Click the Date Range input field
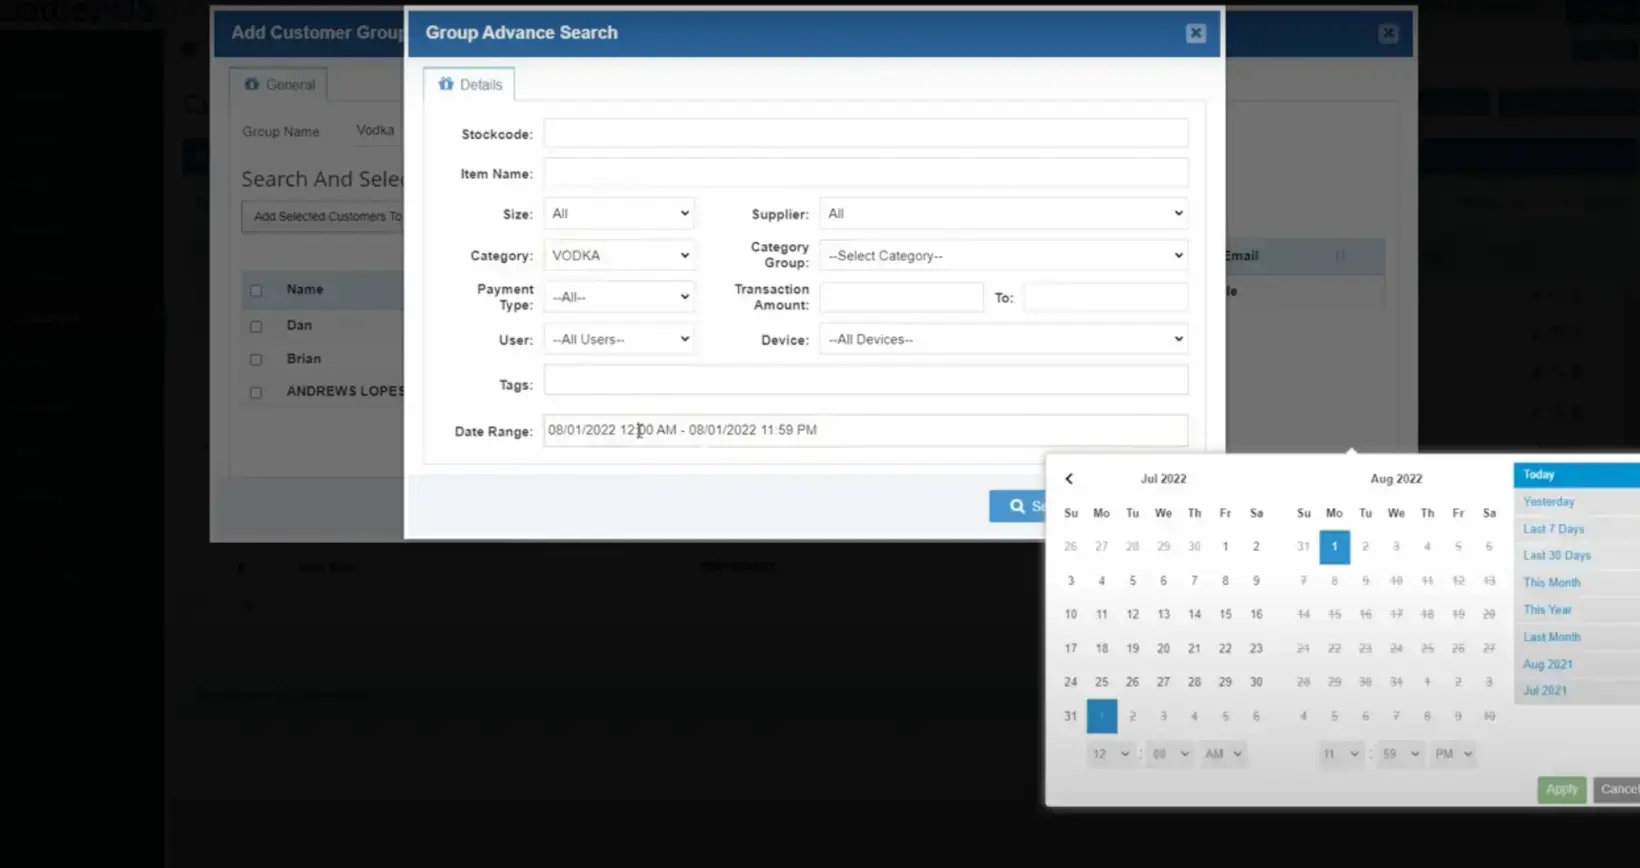This screenshot has height=868, width=1640. pyautogui.click(x=865, y=430)
